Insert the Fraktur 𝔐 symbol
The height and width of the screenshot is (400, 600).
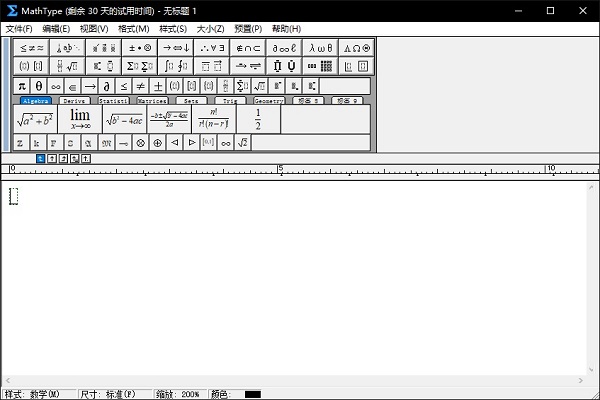106,143
